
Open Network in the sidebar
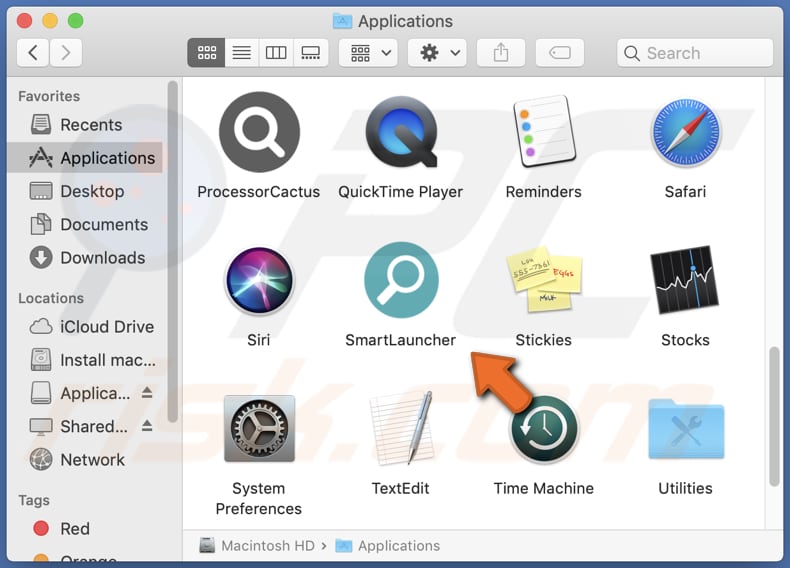click(x=86, y=460)
